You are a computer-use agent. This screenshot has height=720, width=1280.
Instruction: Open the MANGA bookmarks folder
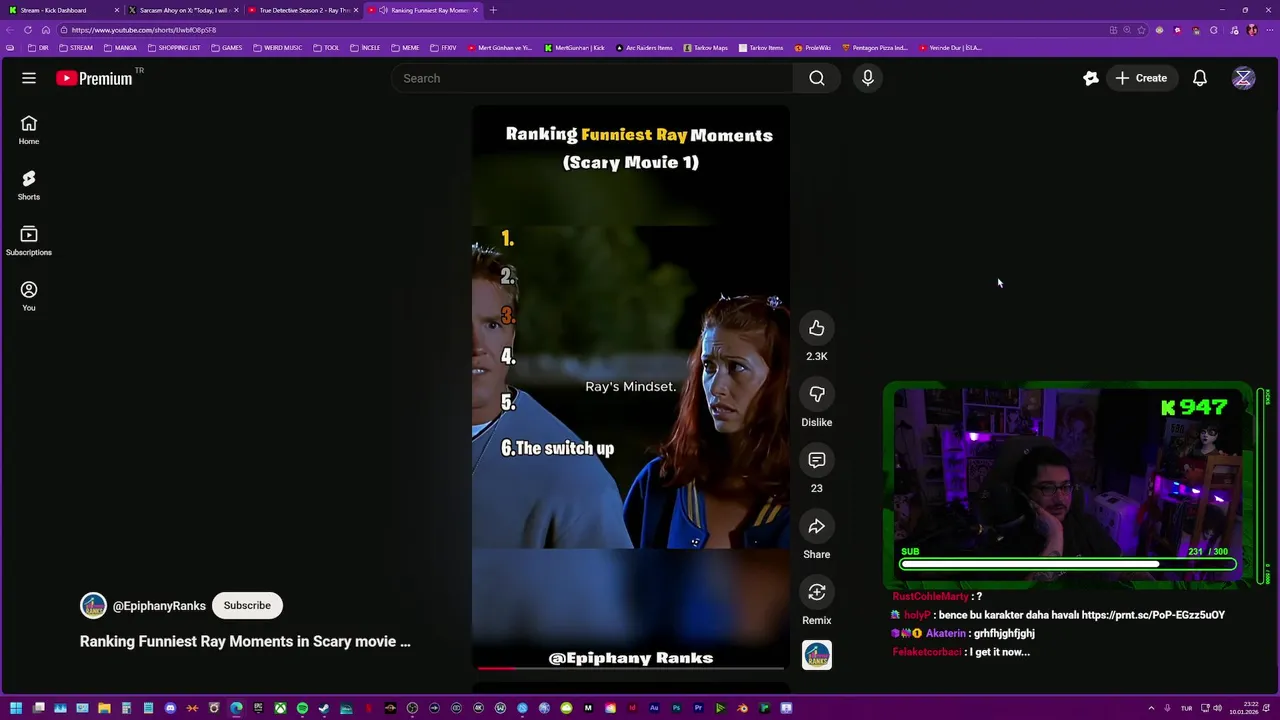(120, 48)
